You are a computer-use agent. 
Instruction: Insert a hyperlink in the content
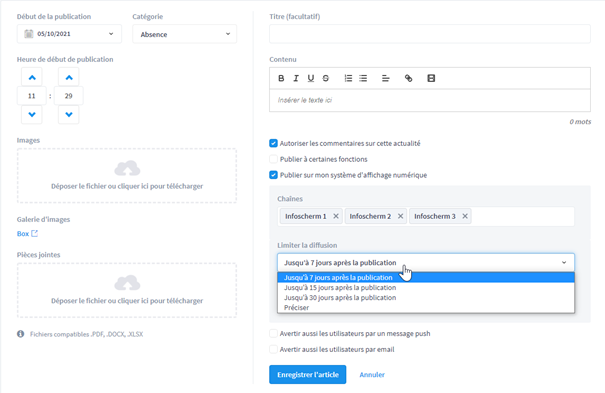point(408,78)
